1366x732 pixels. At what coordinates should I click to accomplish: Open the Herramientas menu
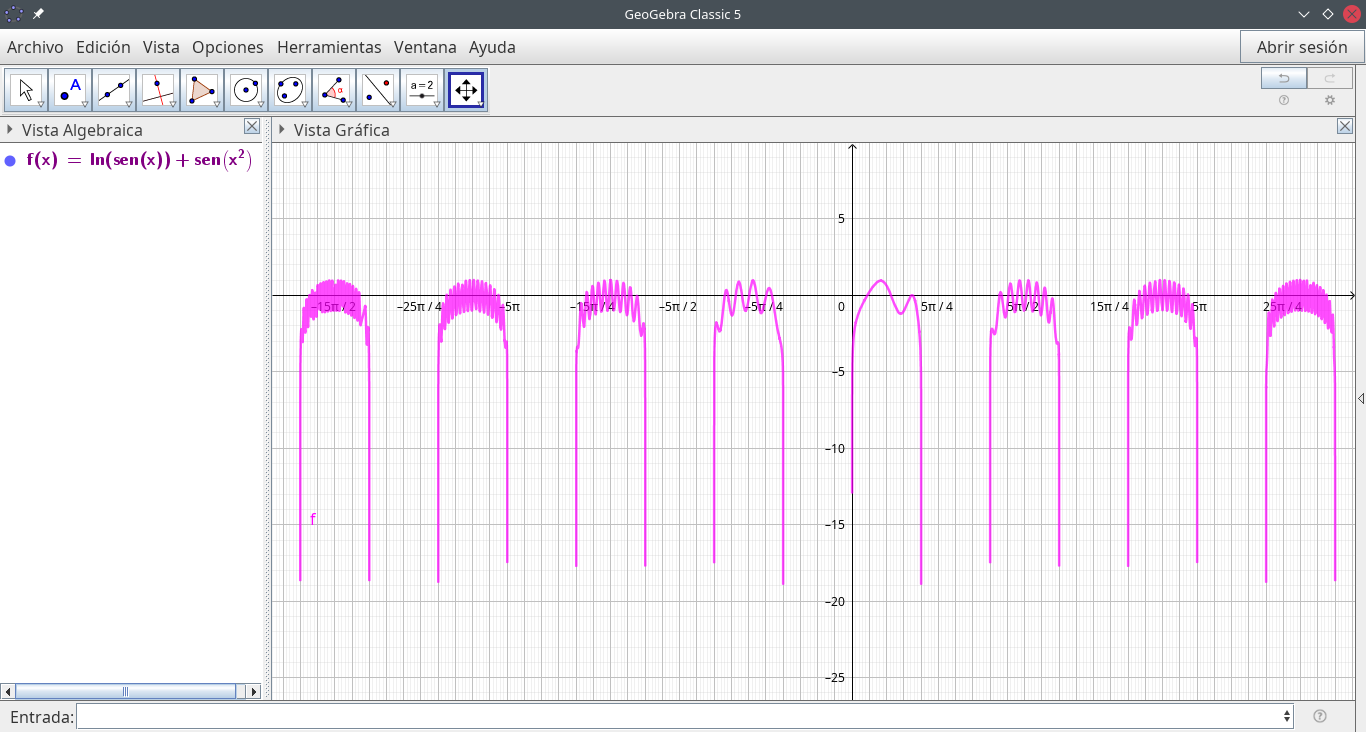329,47
